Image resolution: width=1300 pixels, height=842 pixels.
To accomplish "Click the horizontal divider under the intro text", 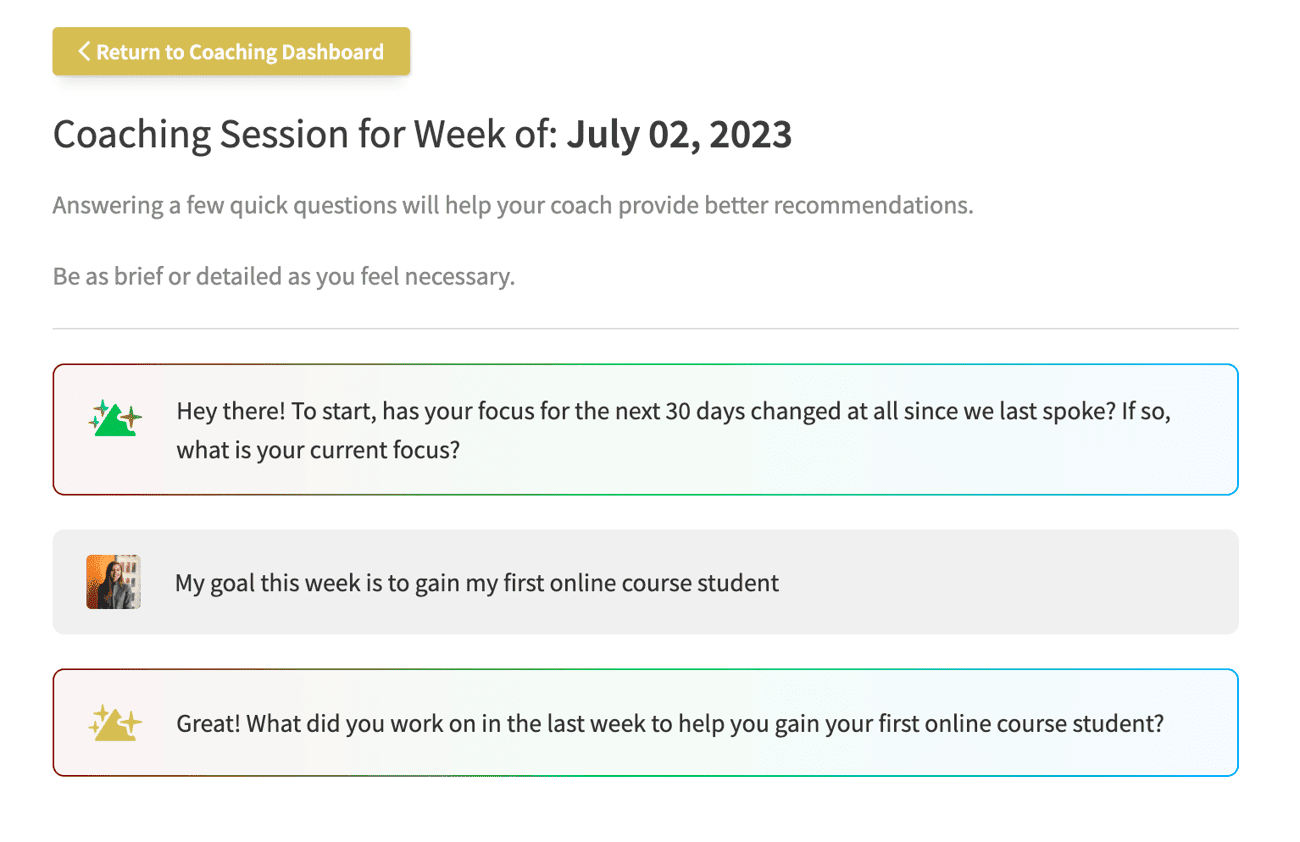I will 646,328.
